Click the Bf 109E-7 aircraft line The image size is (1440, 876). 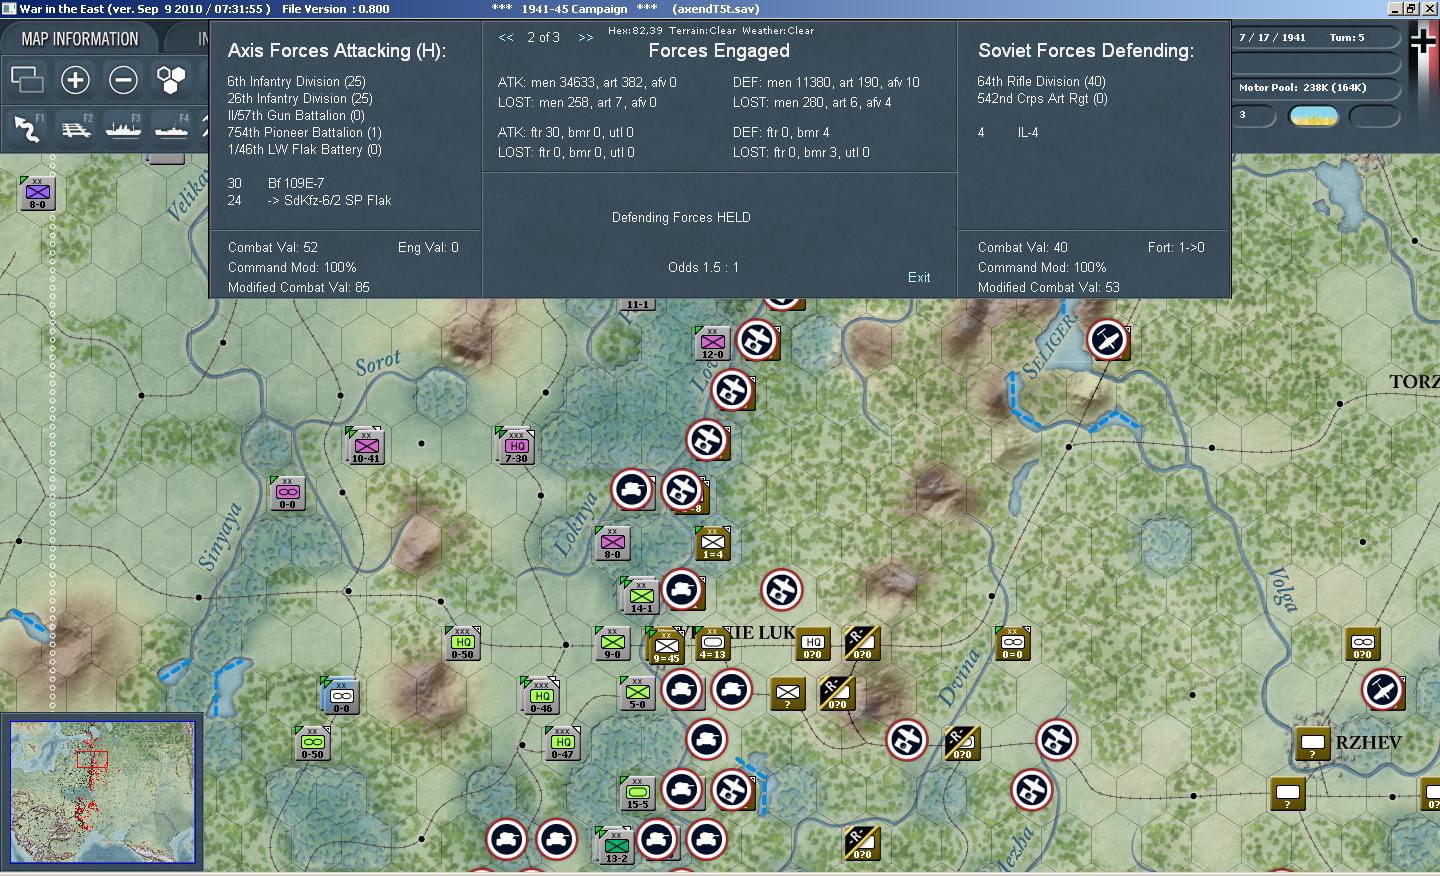pos(276,183)
